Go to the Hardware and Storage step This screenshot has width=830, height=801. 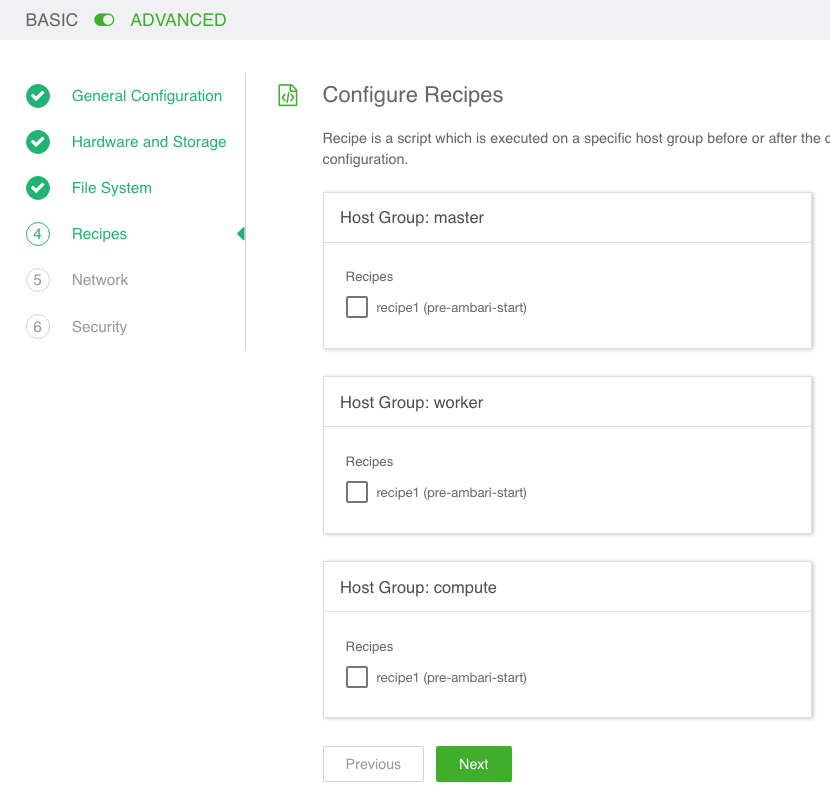tap(149, 142)
